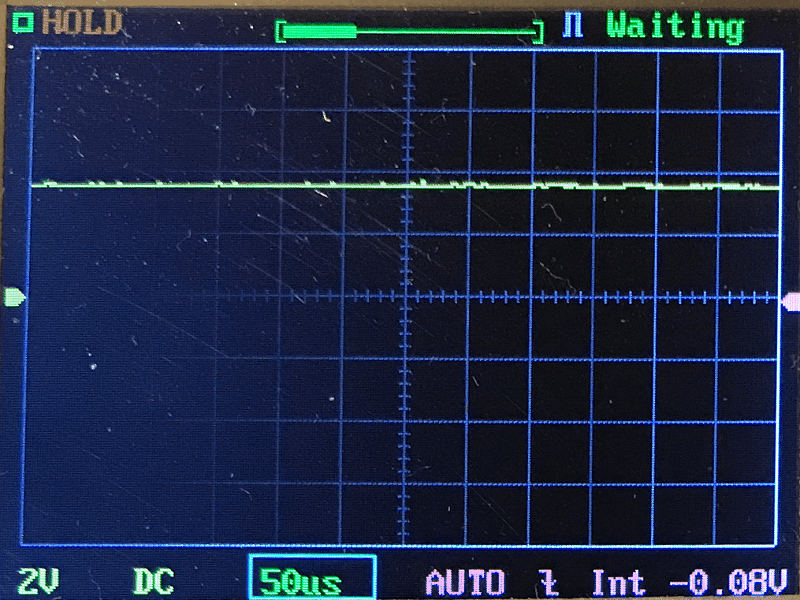Click the filled portion of memory bar
Screen dimensions: 800x600
pos(321,32)
